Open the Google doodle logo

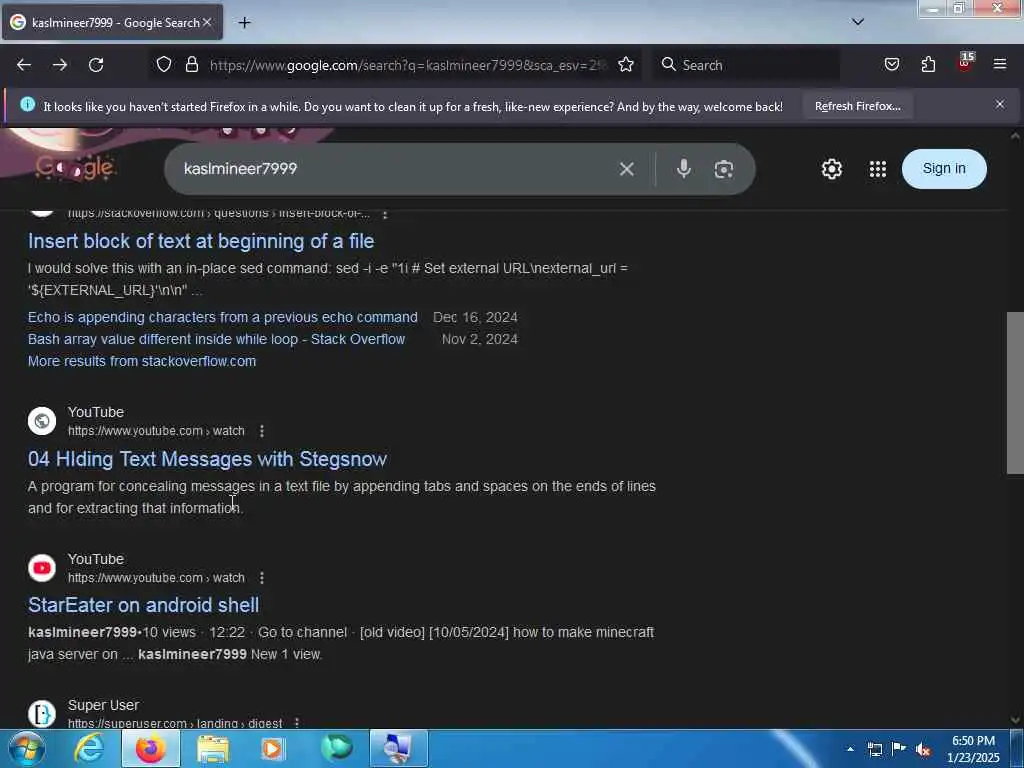pos(75,167)
